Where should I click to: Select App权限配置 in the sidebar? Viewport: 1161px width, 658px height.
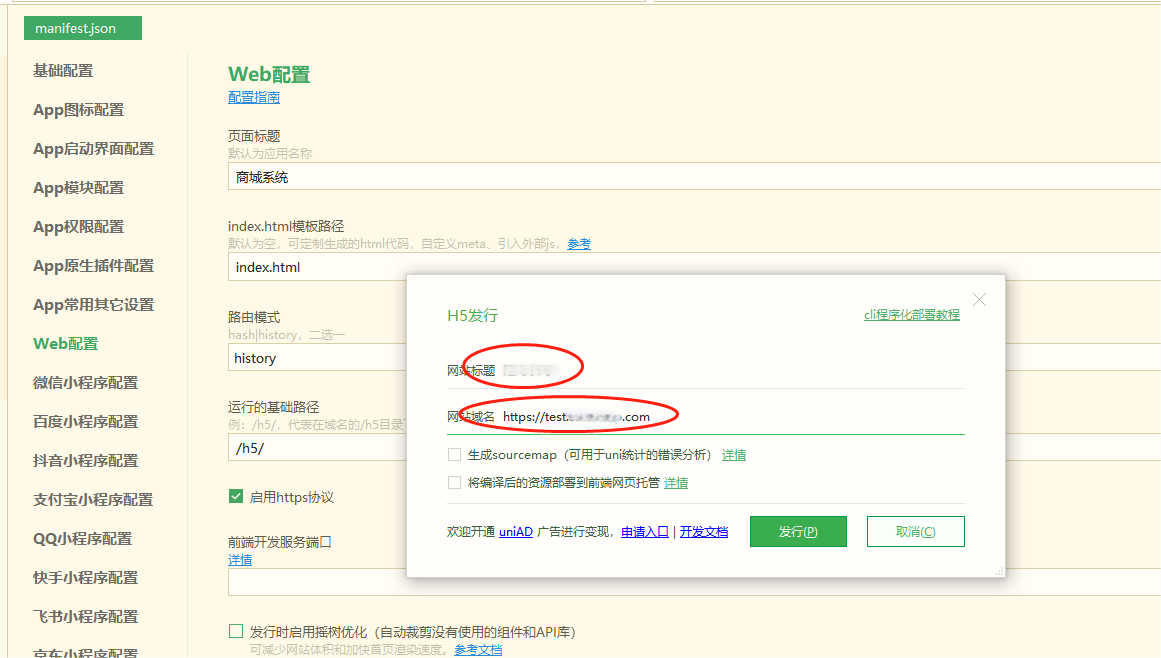tap(78, 227)
